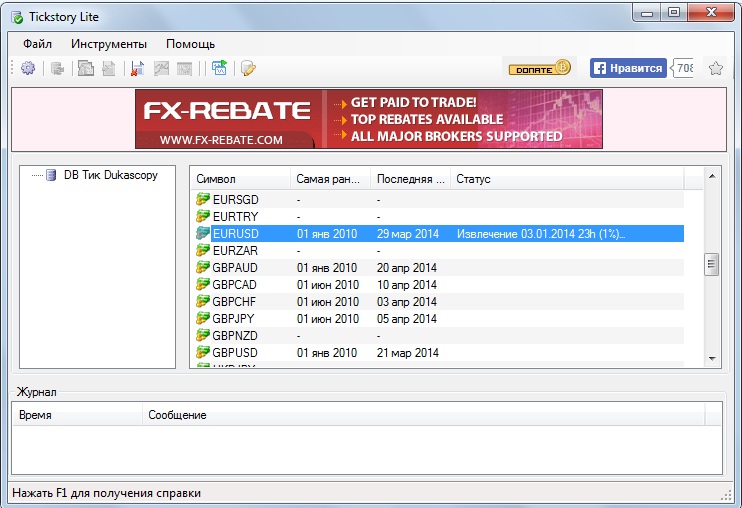Click the star favorite icon in toolbar
Screen dimensions: 742x508
(716, 69)
